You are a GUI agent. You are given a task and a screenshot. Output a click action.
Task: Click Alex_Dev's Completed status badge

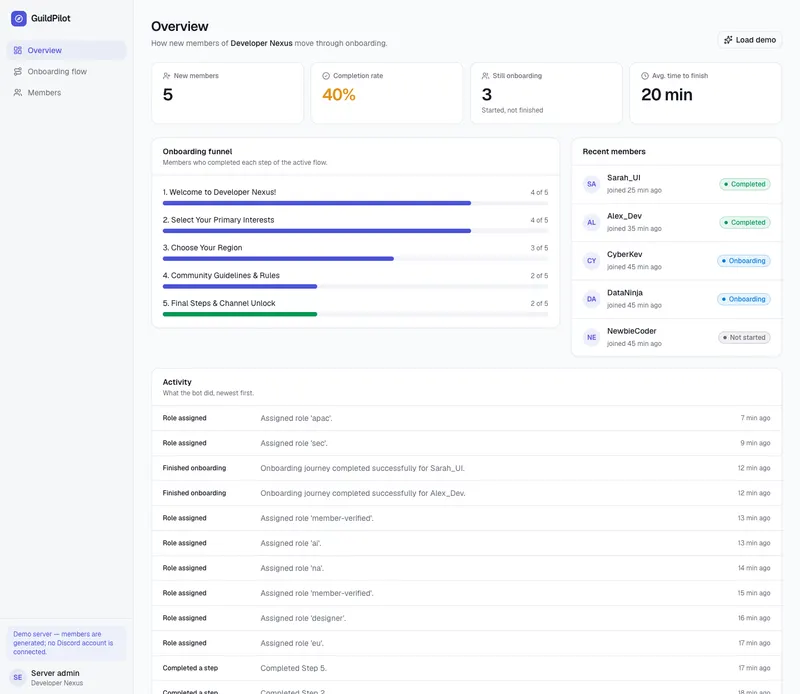(745, 222)
